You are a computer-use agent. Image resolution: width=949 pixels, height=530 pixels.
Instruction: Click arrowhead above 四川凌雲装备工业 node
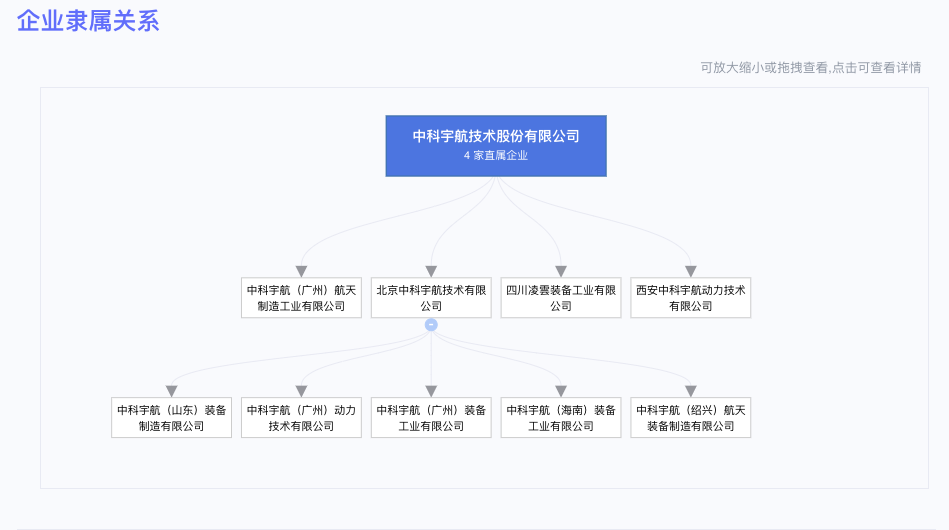(x=561, y=271)
